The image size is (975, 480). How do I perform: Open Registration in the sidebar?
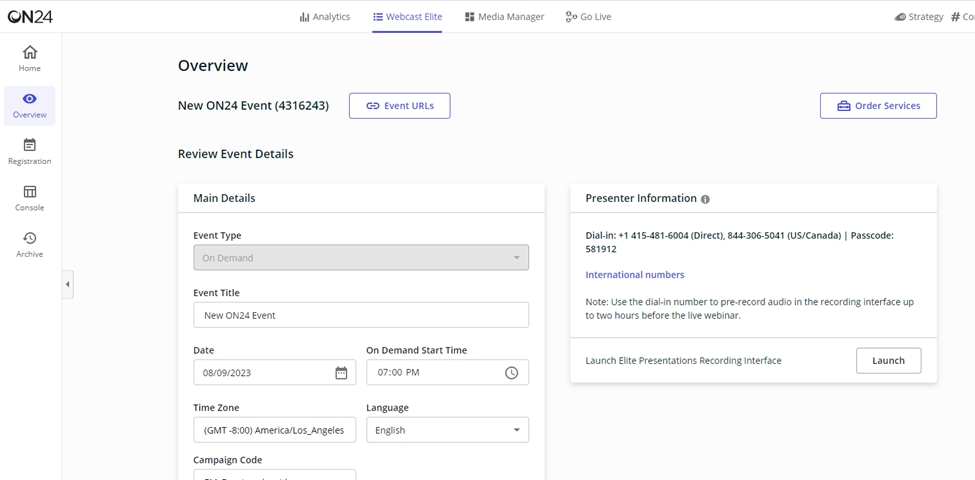tap(30, 152)
